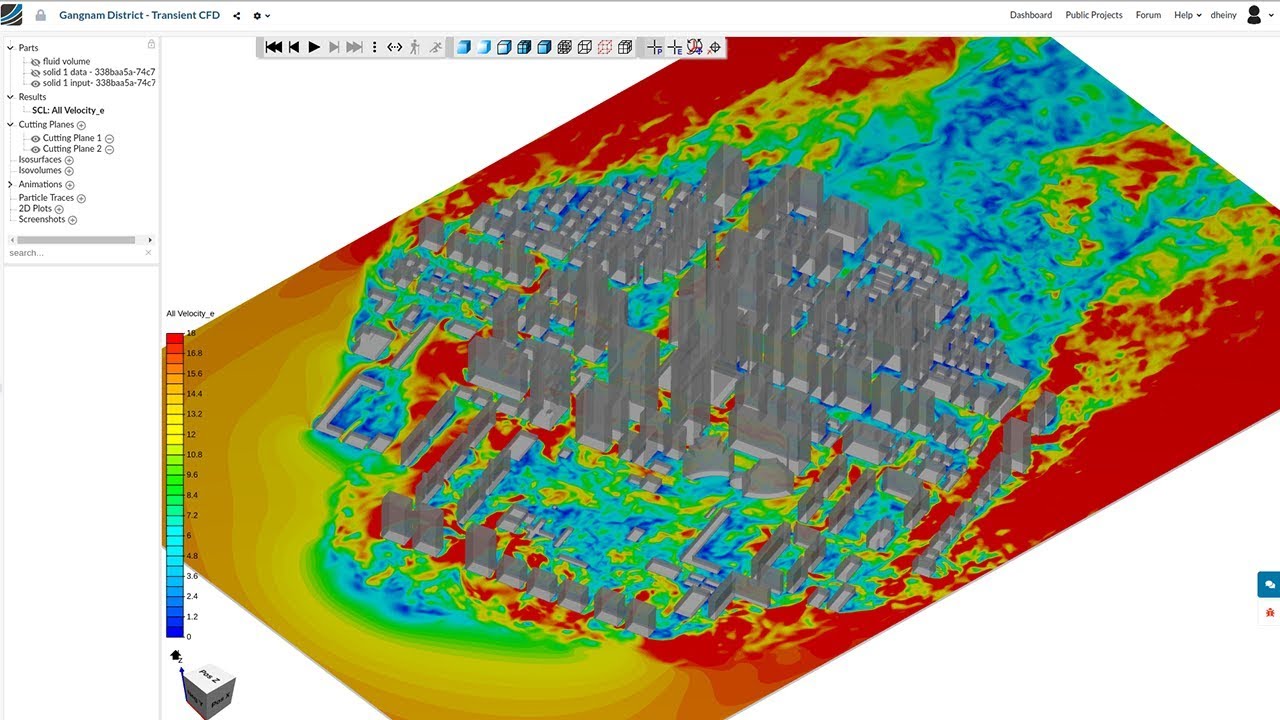Screen dimensions: 1280x720
Task: Click the dark blue bottom legend swatch
Action: (x=175, y=631)
